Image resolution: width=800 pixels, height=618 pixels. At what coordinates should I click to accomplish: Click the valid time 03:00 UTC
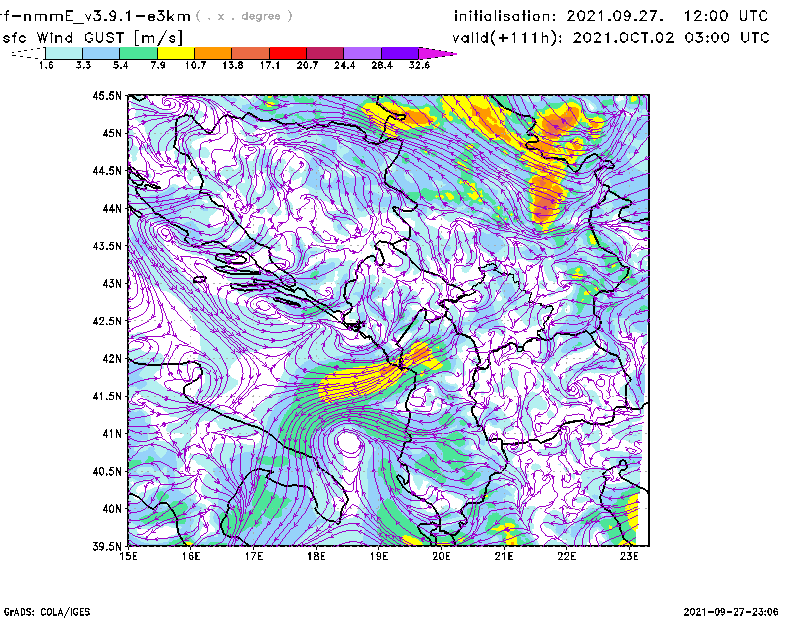click(727, 38)
